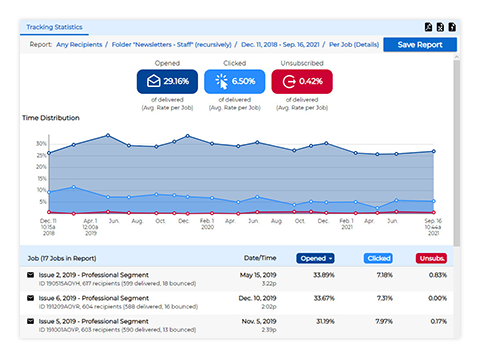Screen dimensions: 480x360
Task: Click the "Report:" label
Action: coord(41,45)
